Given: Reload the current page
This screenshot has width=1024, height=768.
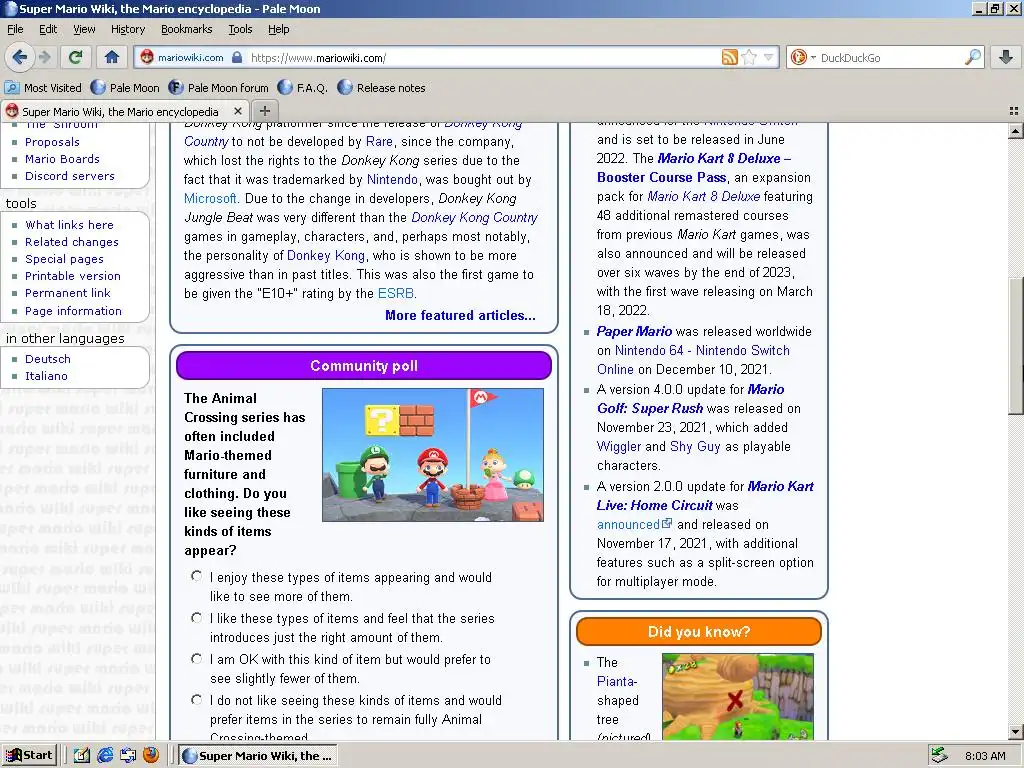Looking at the screenshot, I should coord(75,57).
